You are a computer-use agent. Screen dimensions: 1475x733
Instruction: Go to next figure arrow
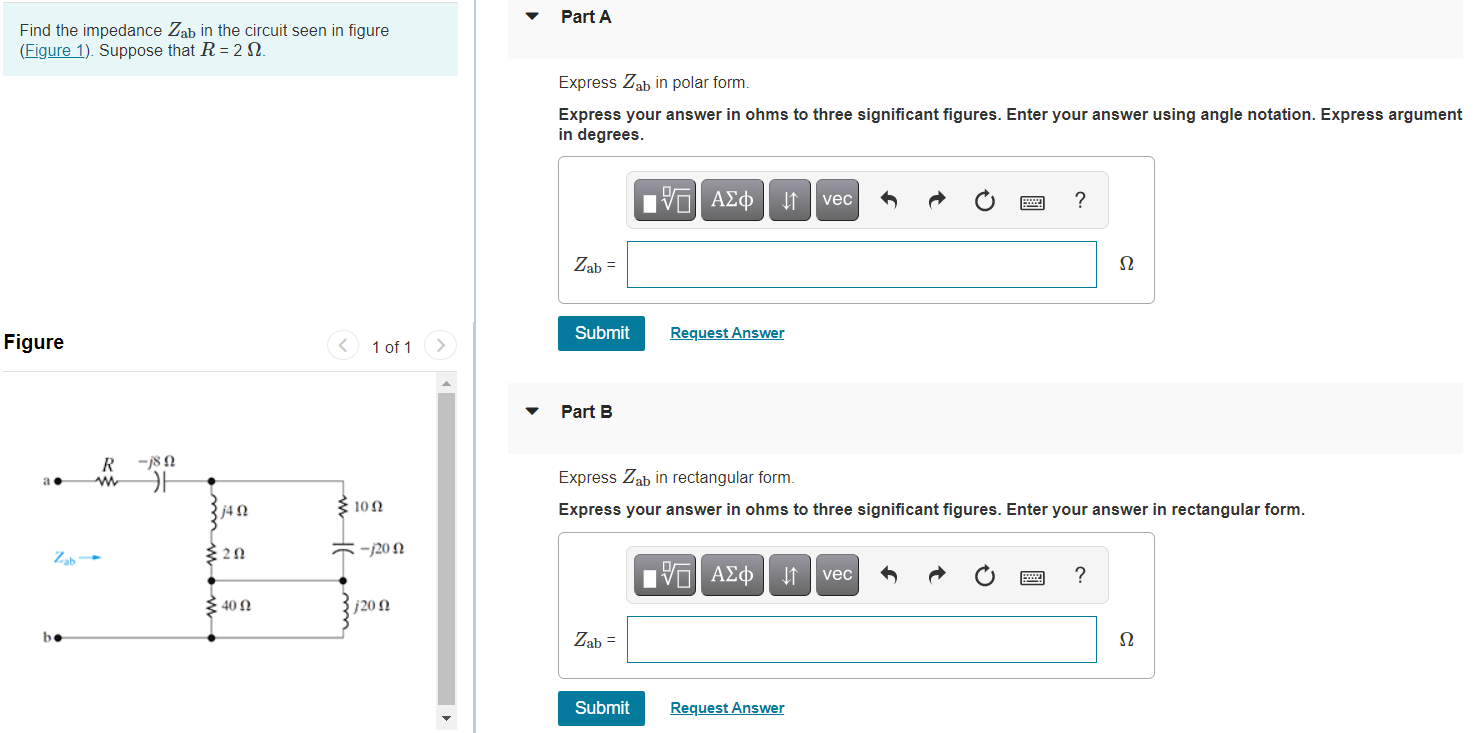[x=440, y=346]
